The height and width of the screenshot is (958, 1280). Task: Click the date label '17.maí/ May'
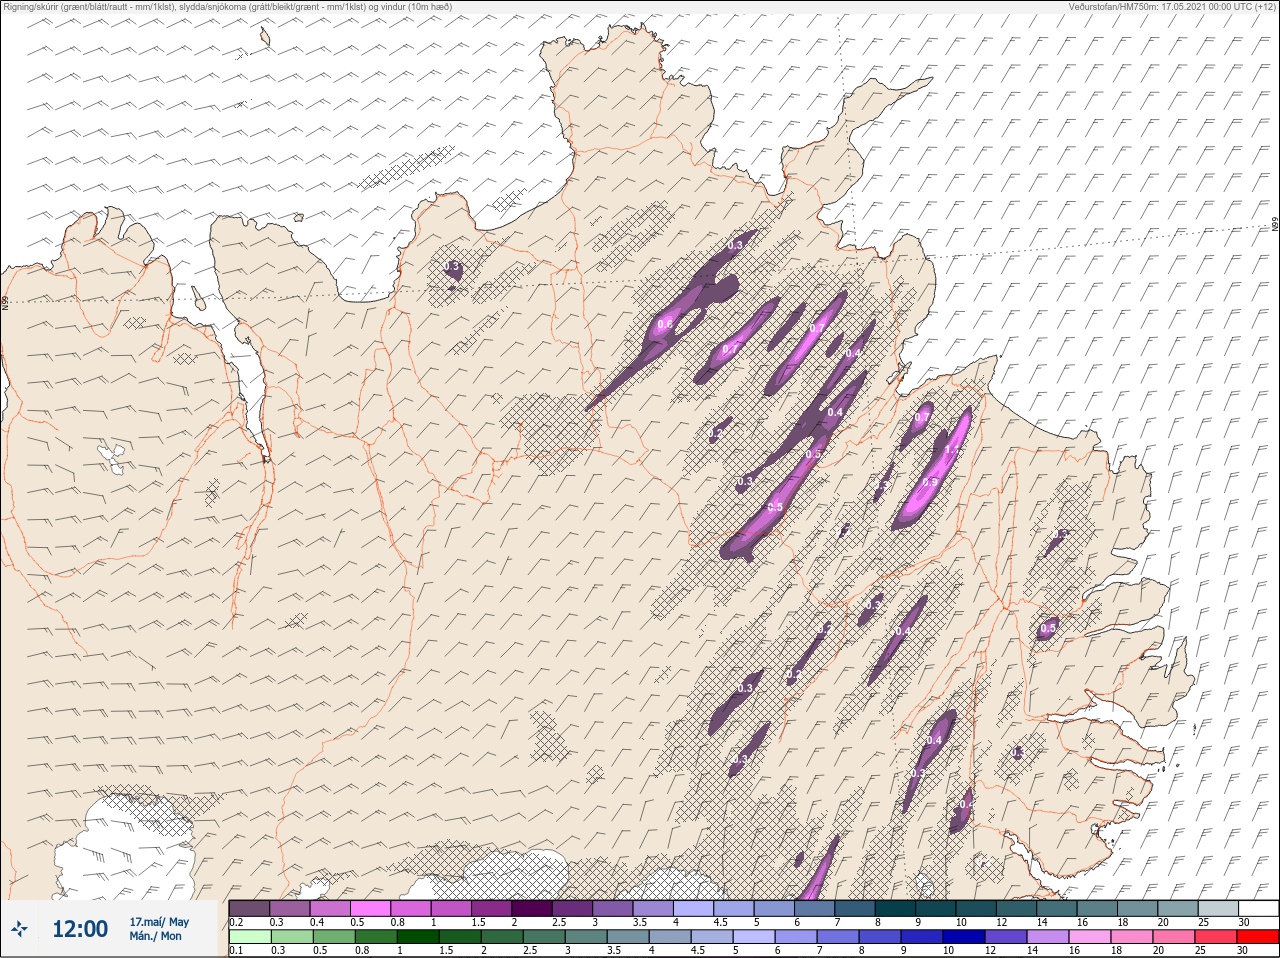[x=159, y=921]
